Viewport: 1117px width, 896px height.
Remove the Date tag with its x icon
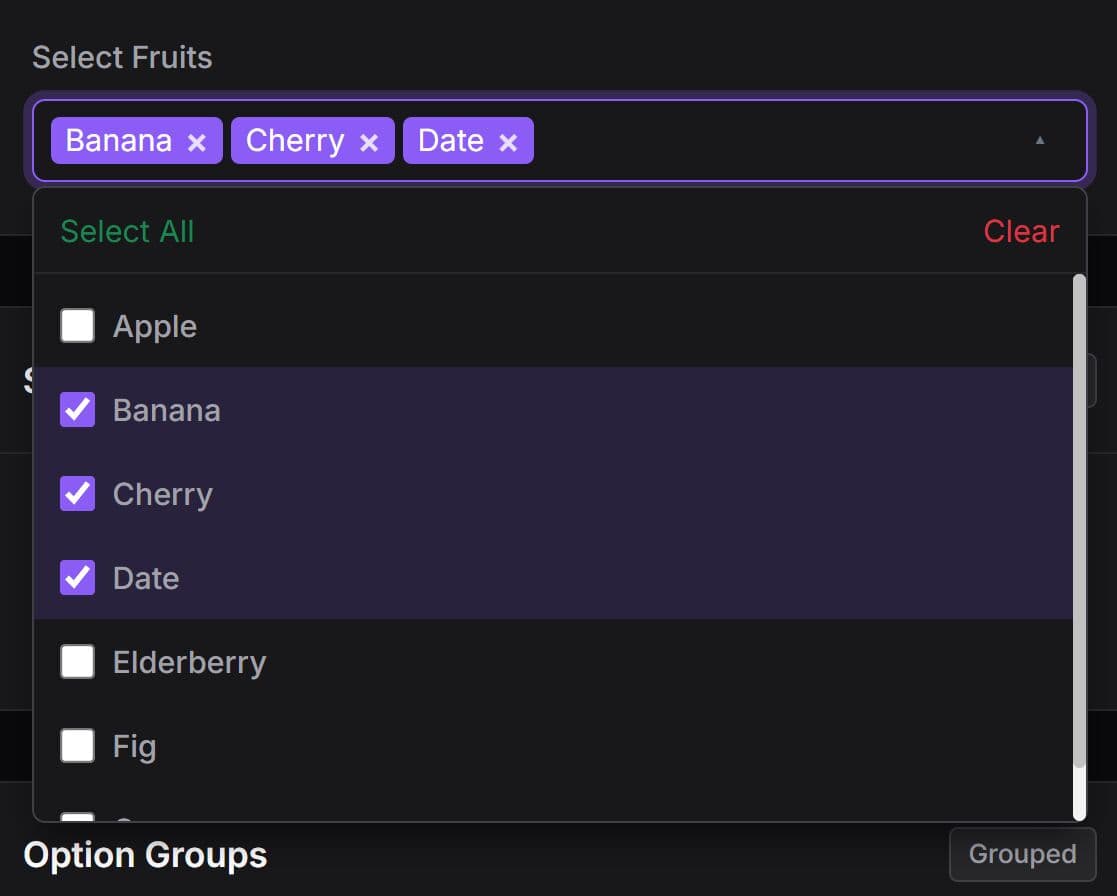click(508, 142)
